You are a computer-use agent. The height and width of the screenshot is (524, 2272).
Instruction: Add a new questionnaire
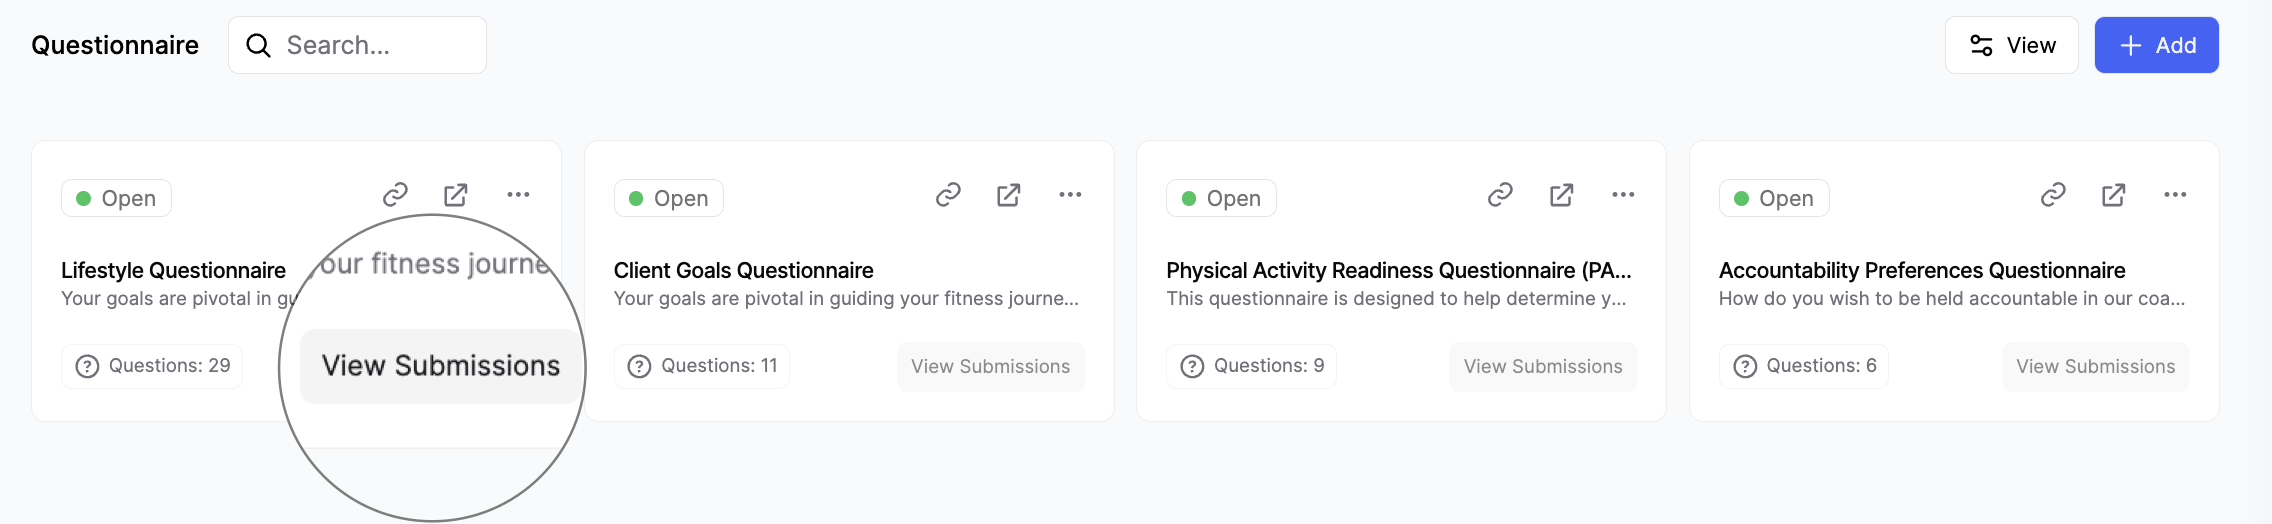pyautogui.click(x=2156, y=45)
